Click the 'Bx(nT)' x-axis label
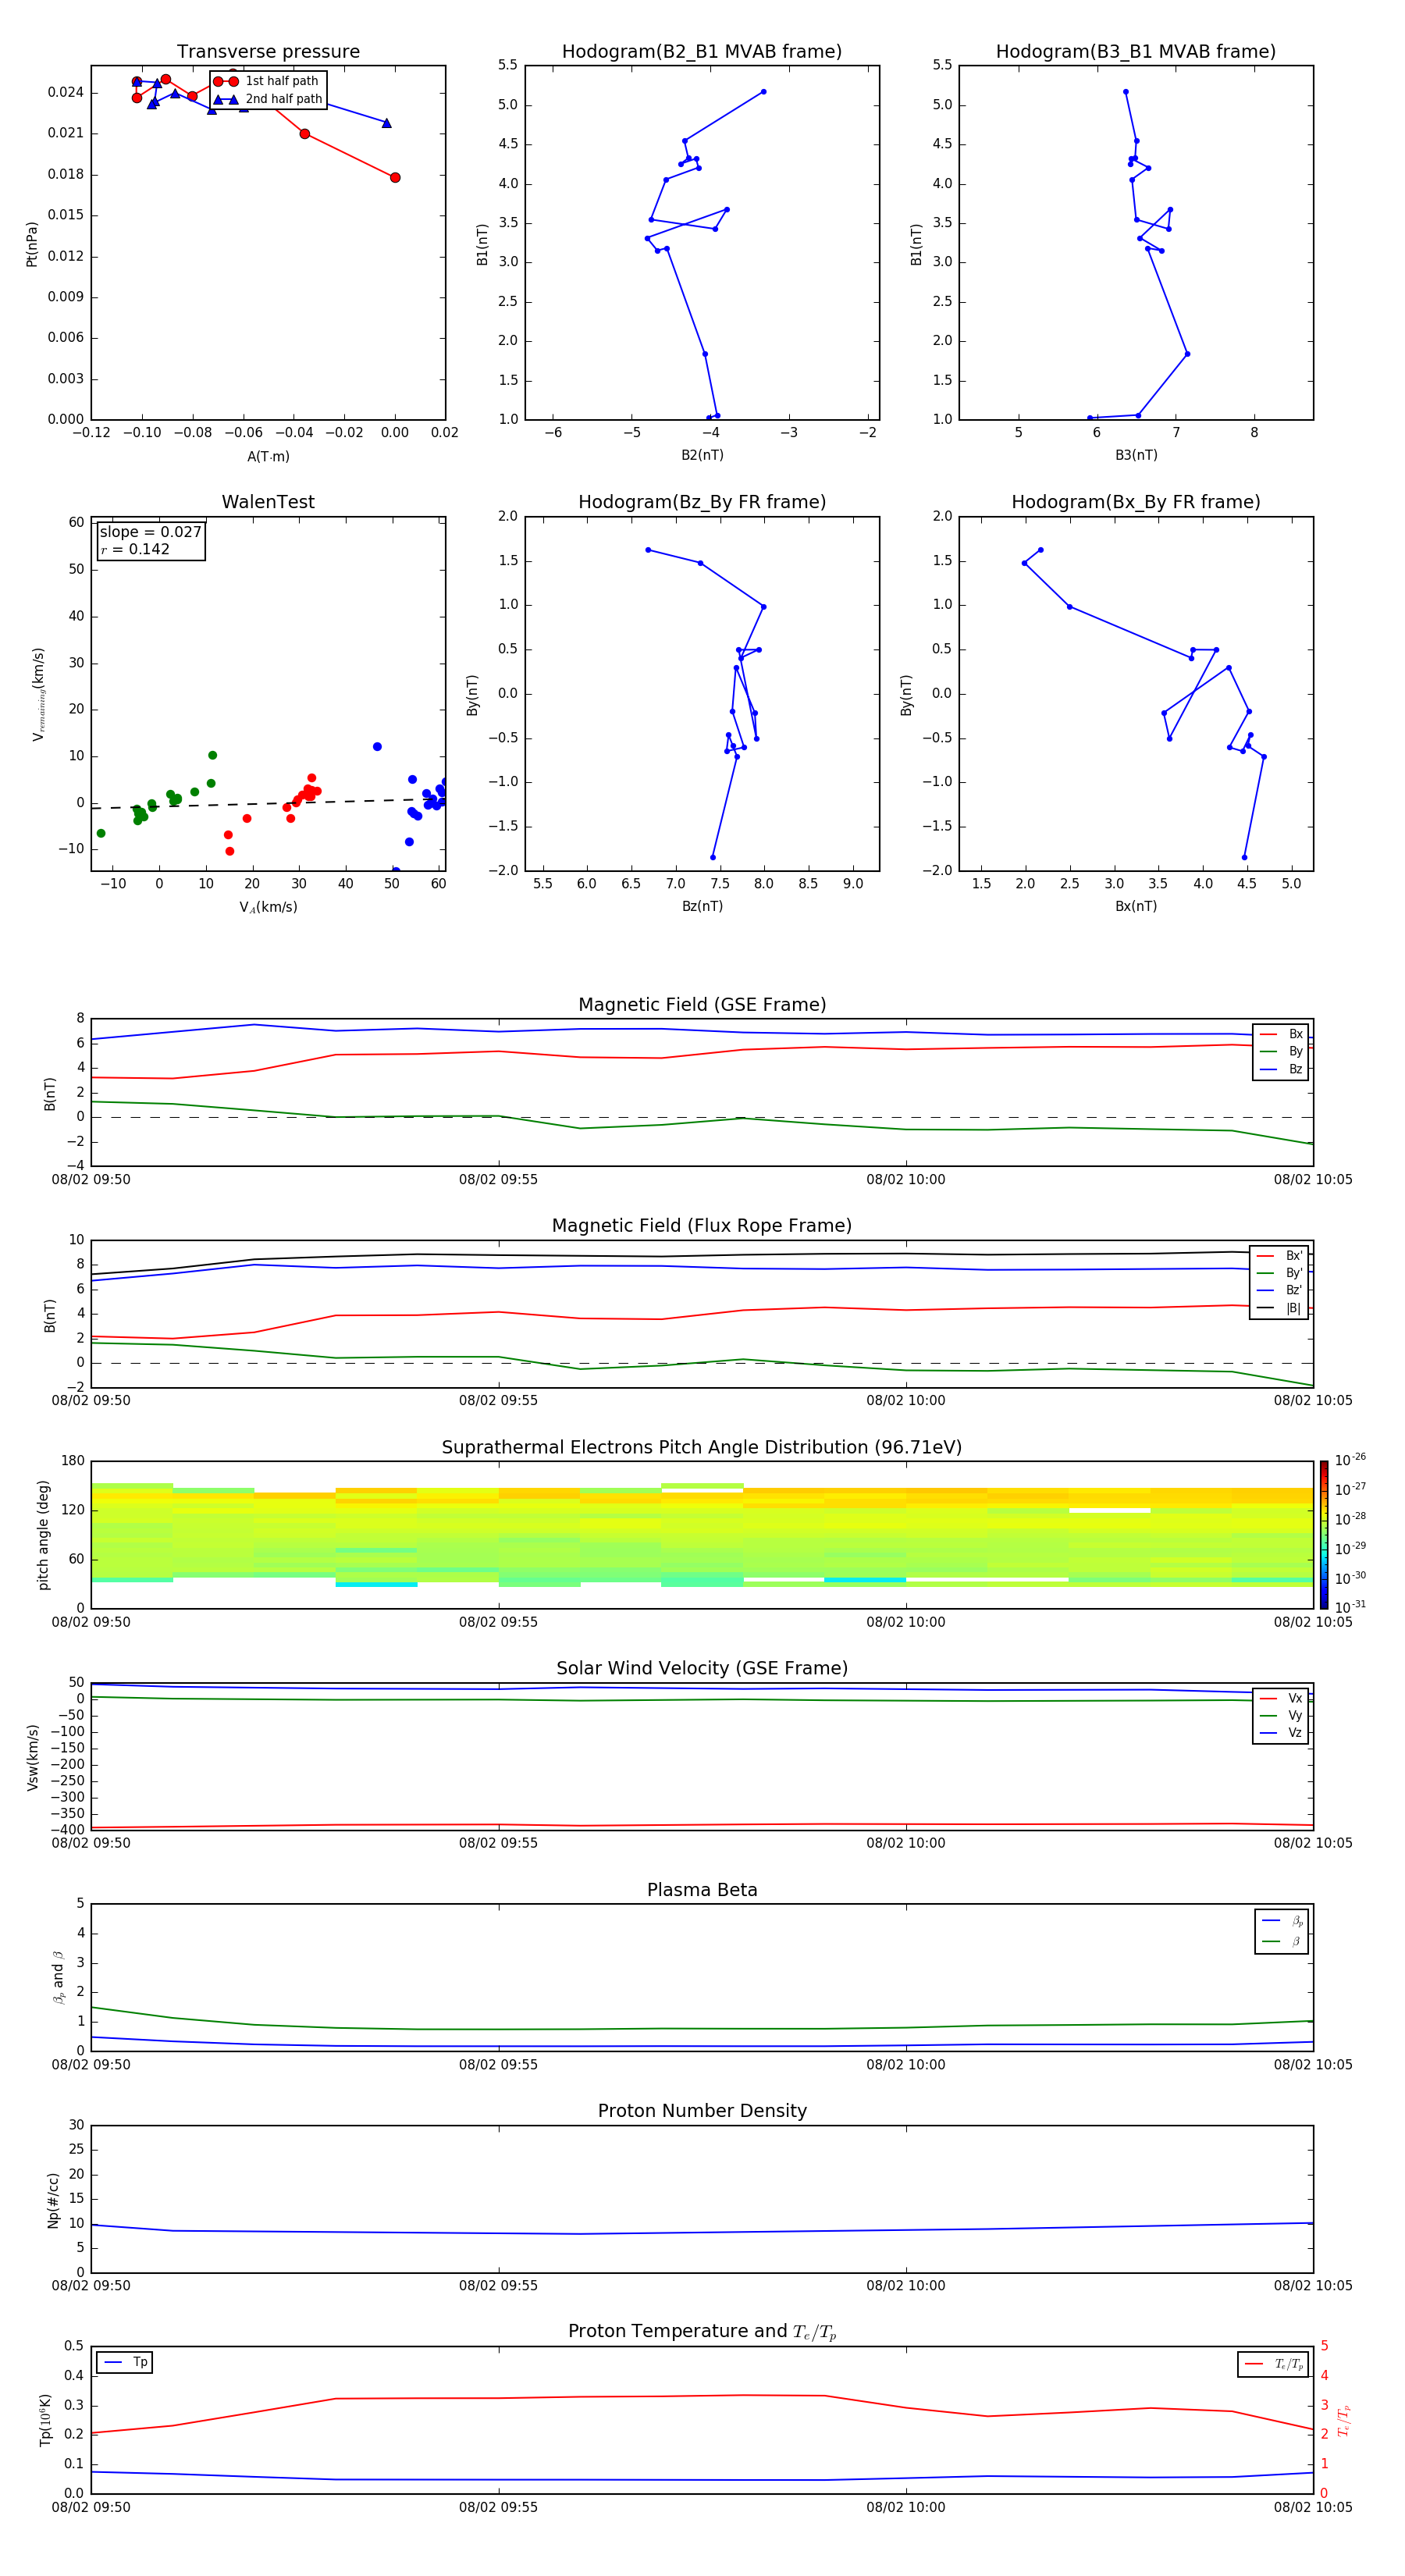The width and height of the screenshot is (1405, 2576). click(1136, 906)
